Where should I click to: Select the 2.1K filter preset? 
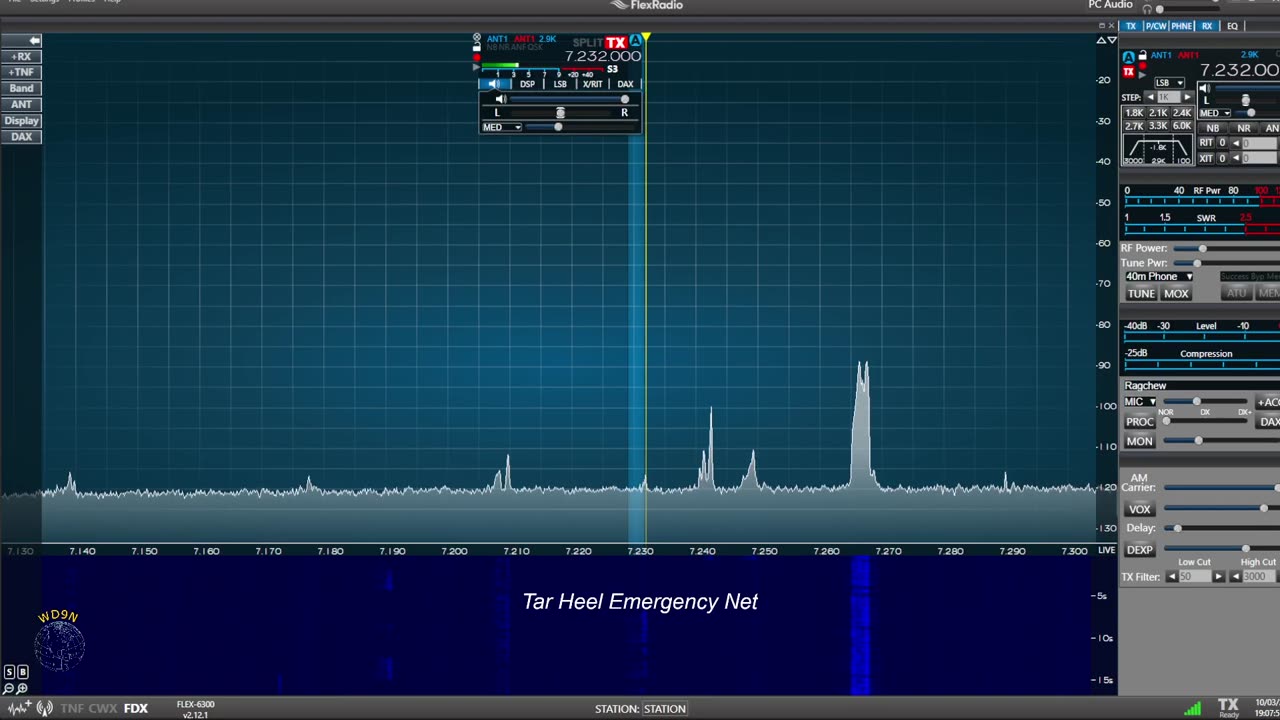coord(1158,113)
